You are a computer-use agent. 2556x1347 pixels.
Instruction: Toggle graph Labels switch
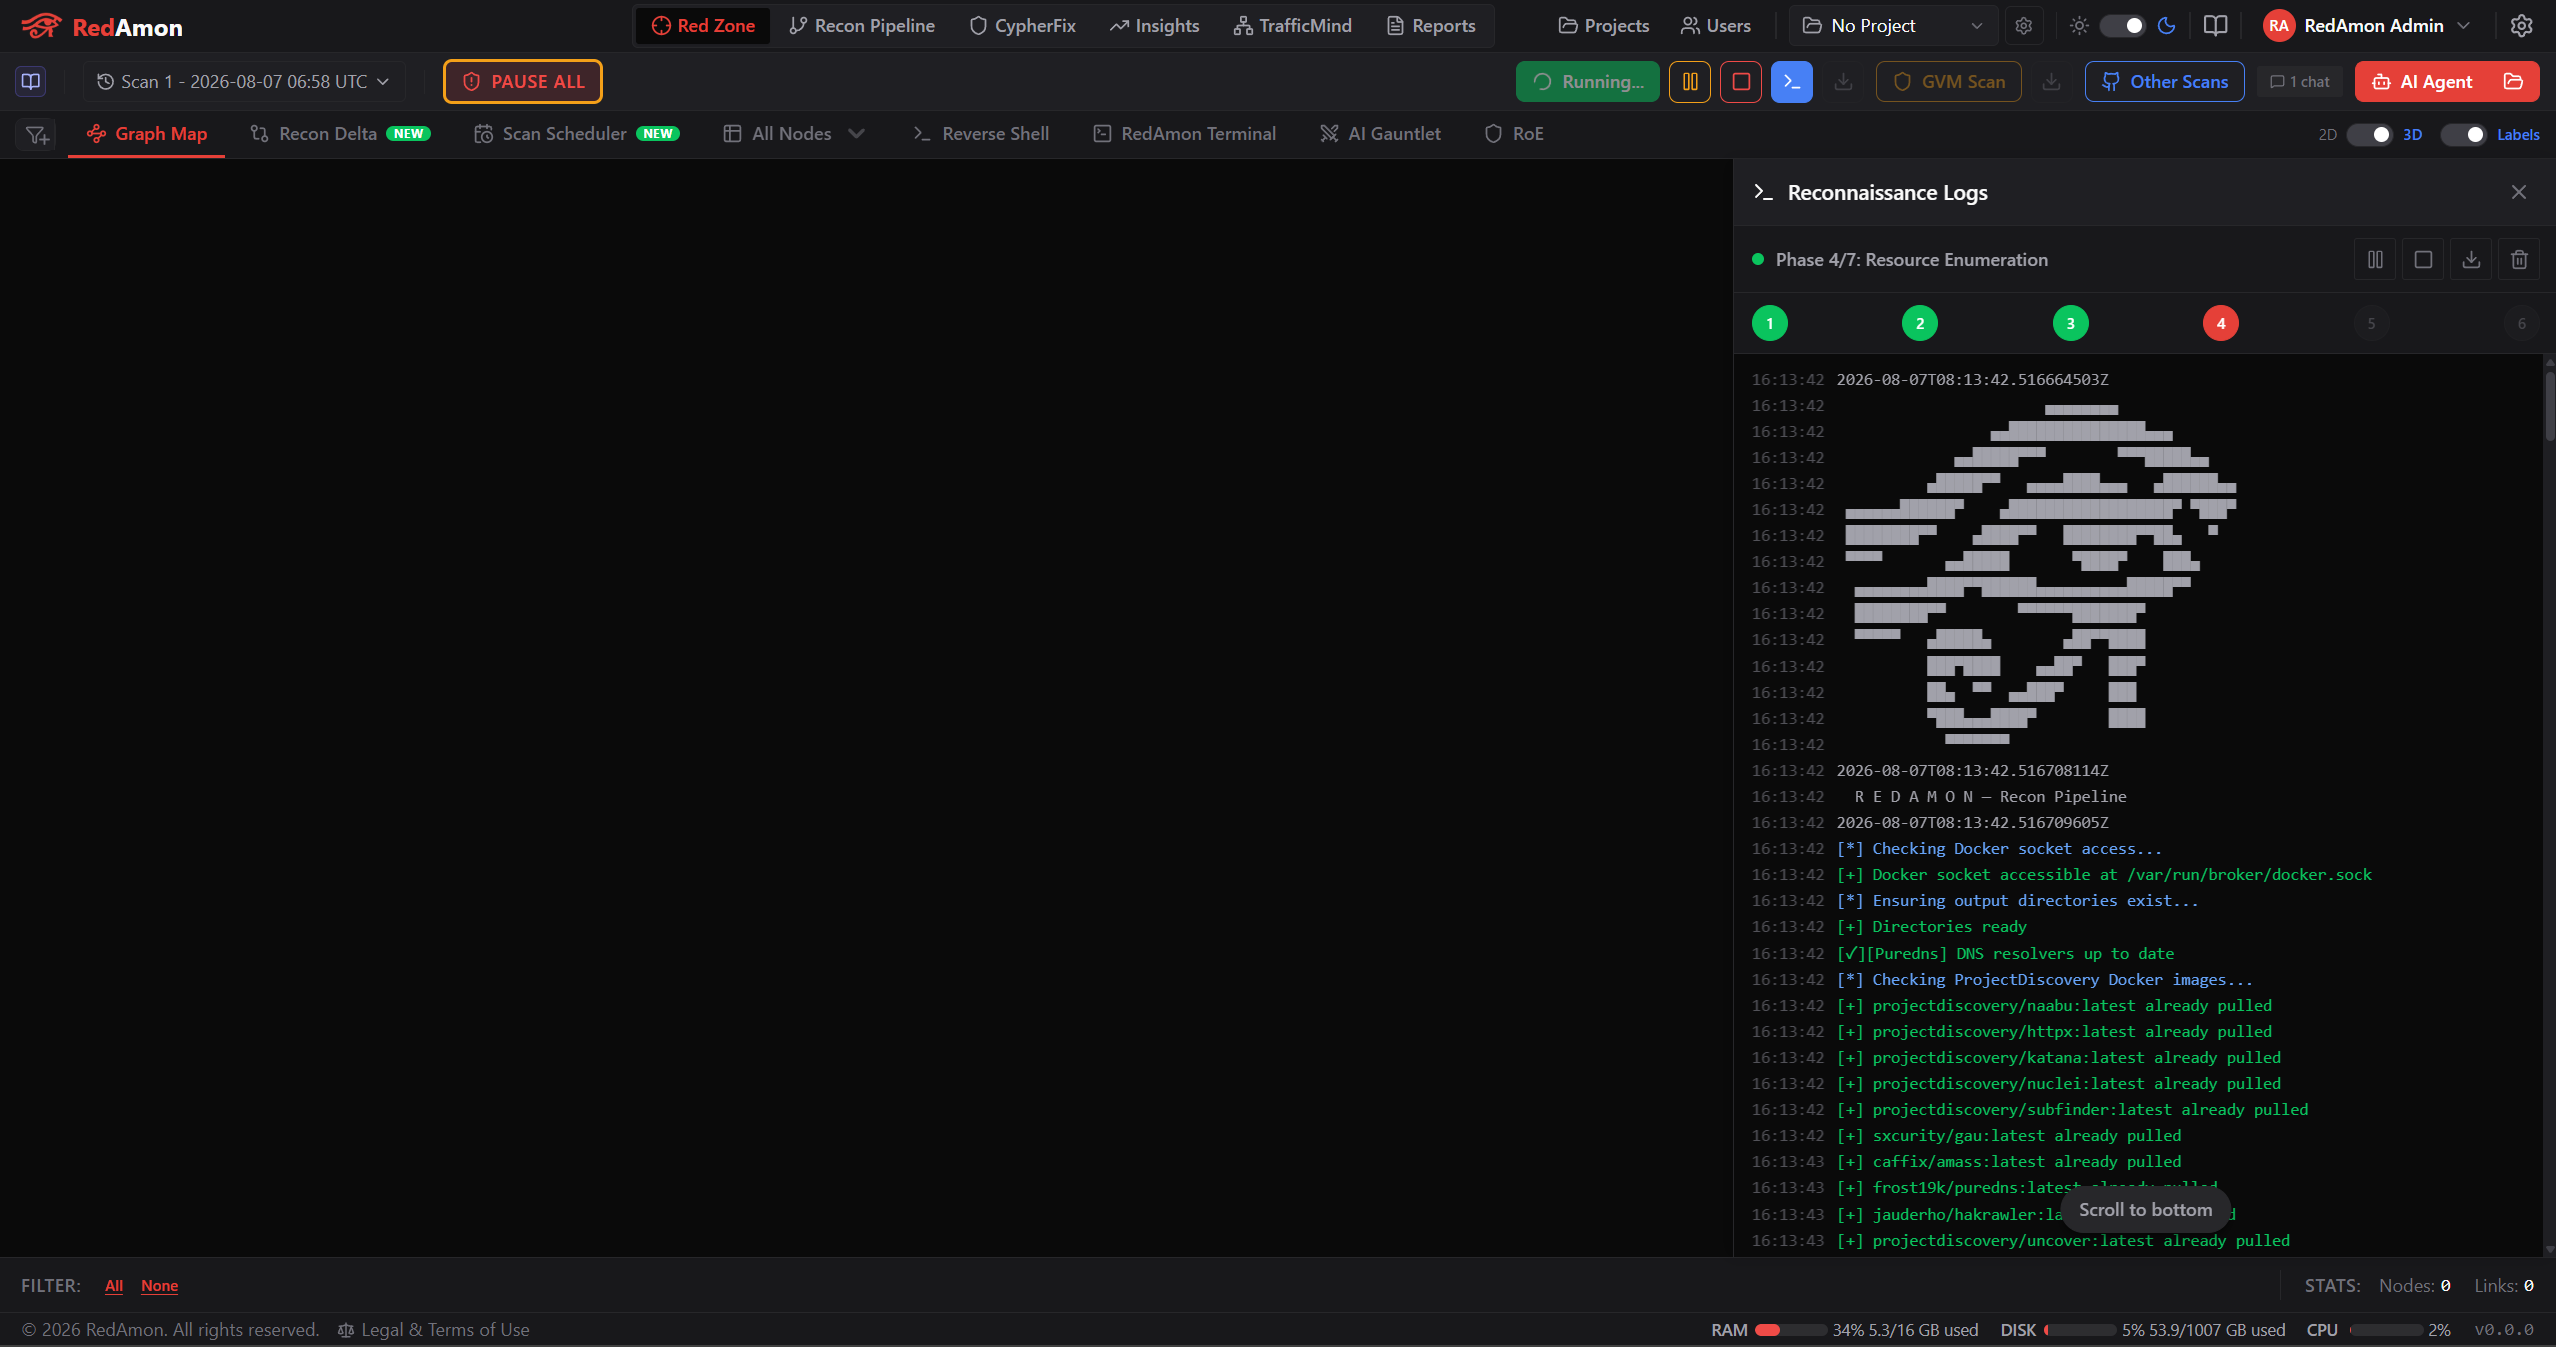click(2463, 135)
